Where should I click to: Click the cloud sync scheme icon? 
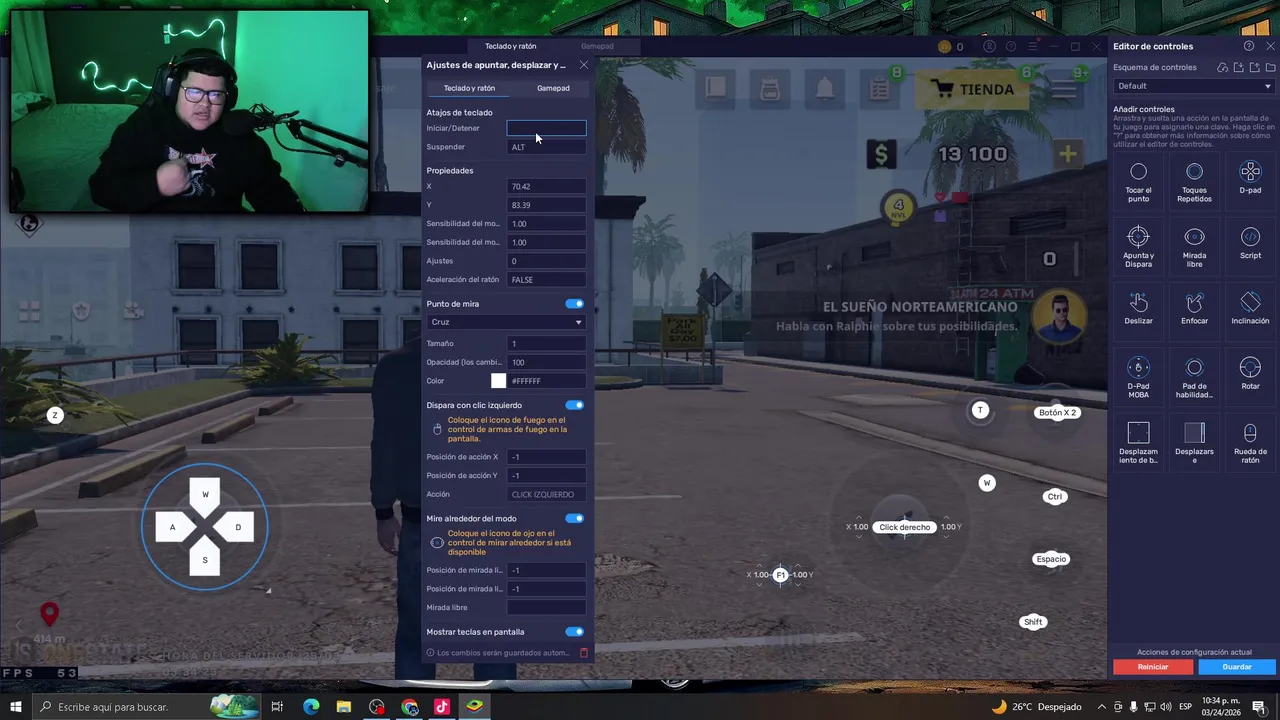pyautogui.click(x=1222, y=67)
